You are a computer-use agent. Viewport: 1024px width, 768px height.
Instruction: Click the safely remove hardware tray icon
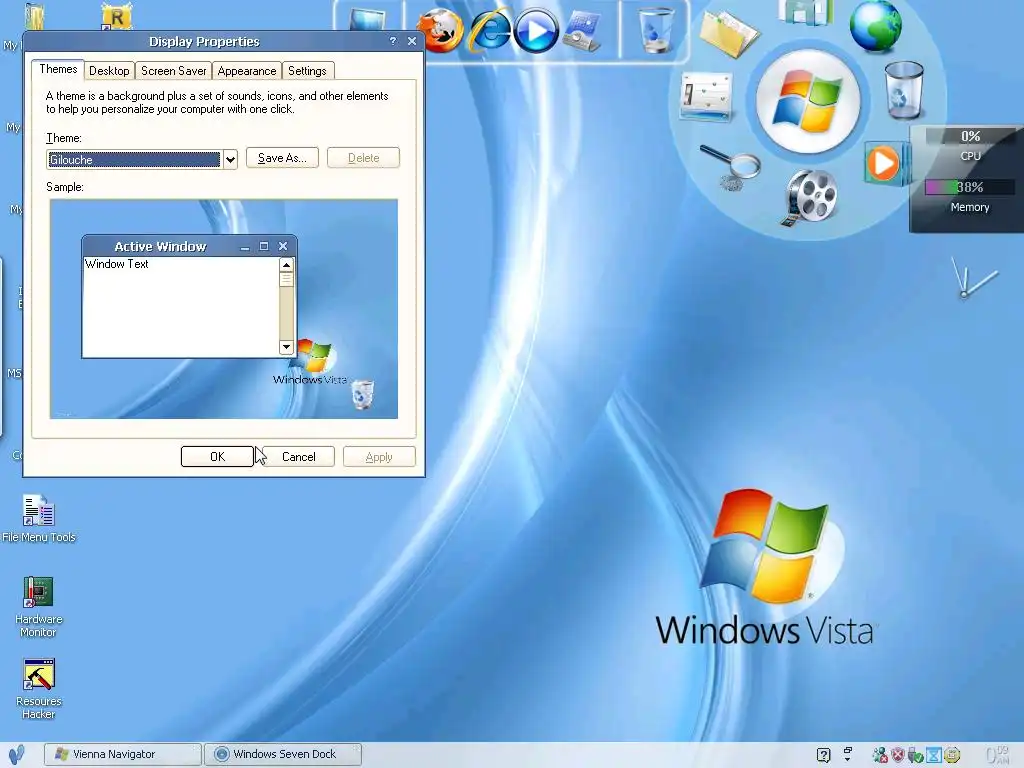(916, 756)
